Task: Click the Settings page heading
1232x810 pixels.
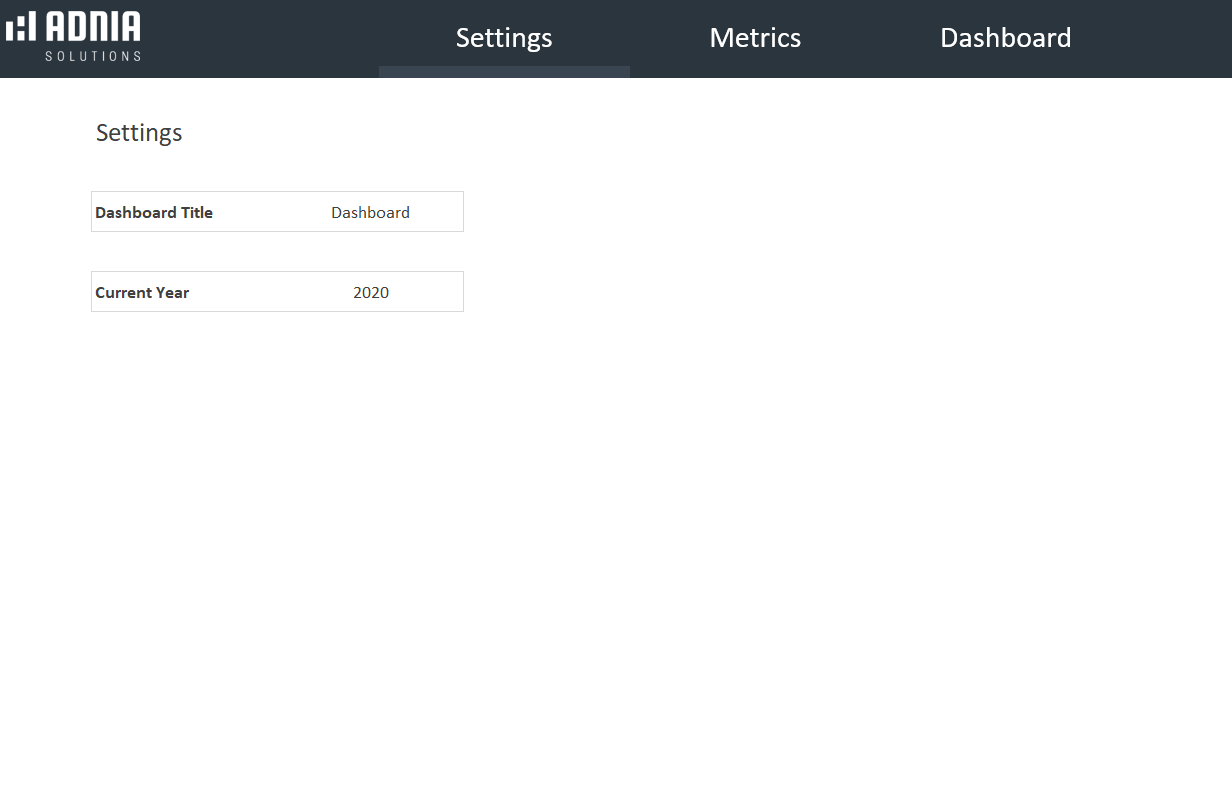Action: (139, 133)
